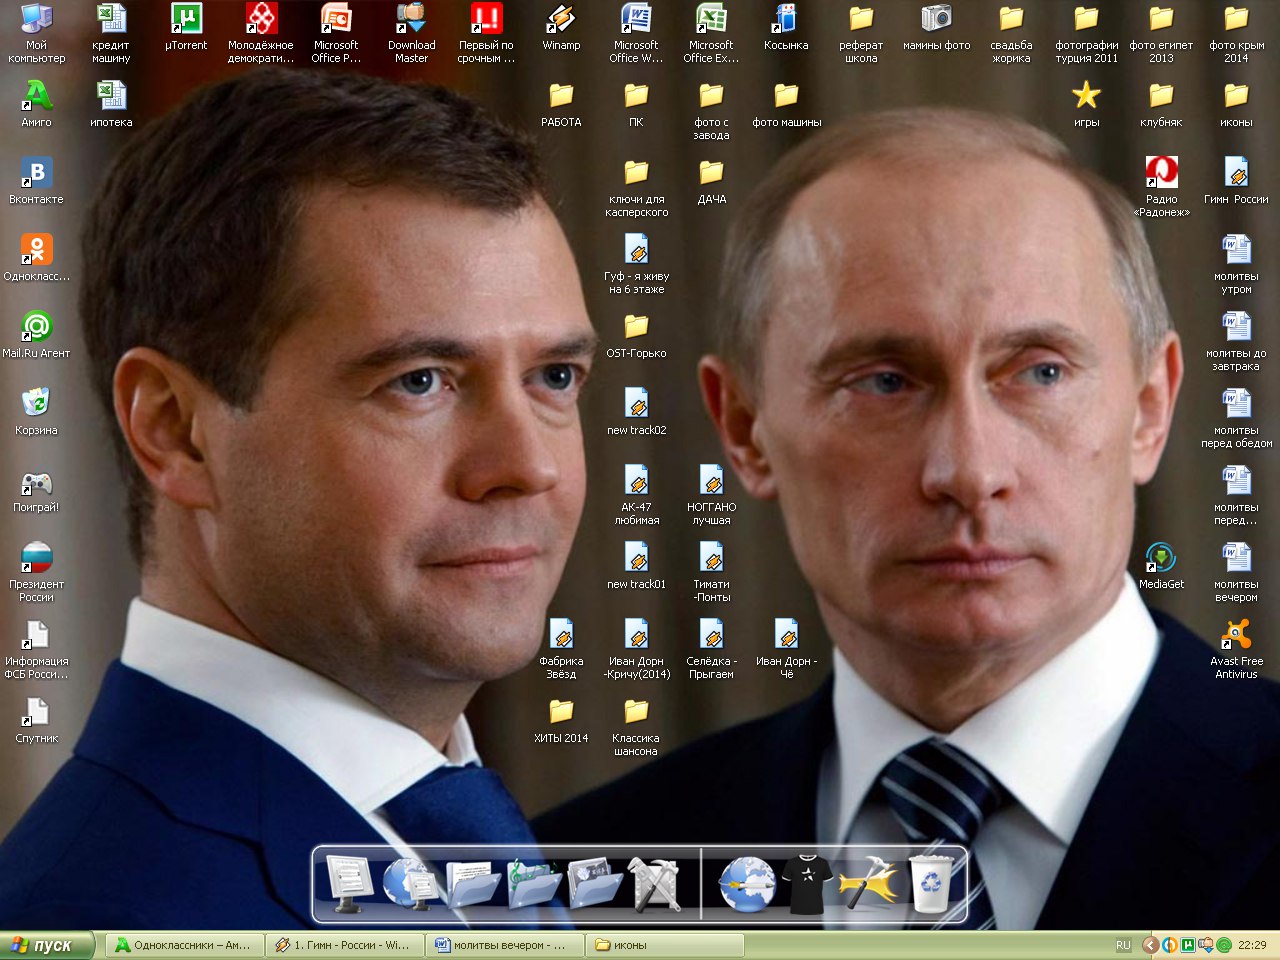Click the dock's monitor (My Computer) icon
1280x960 pixels.
coord(349,883)
